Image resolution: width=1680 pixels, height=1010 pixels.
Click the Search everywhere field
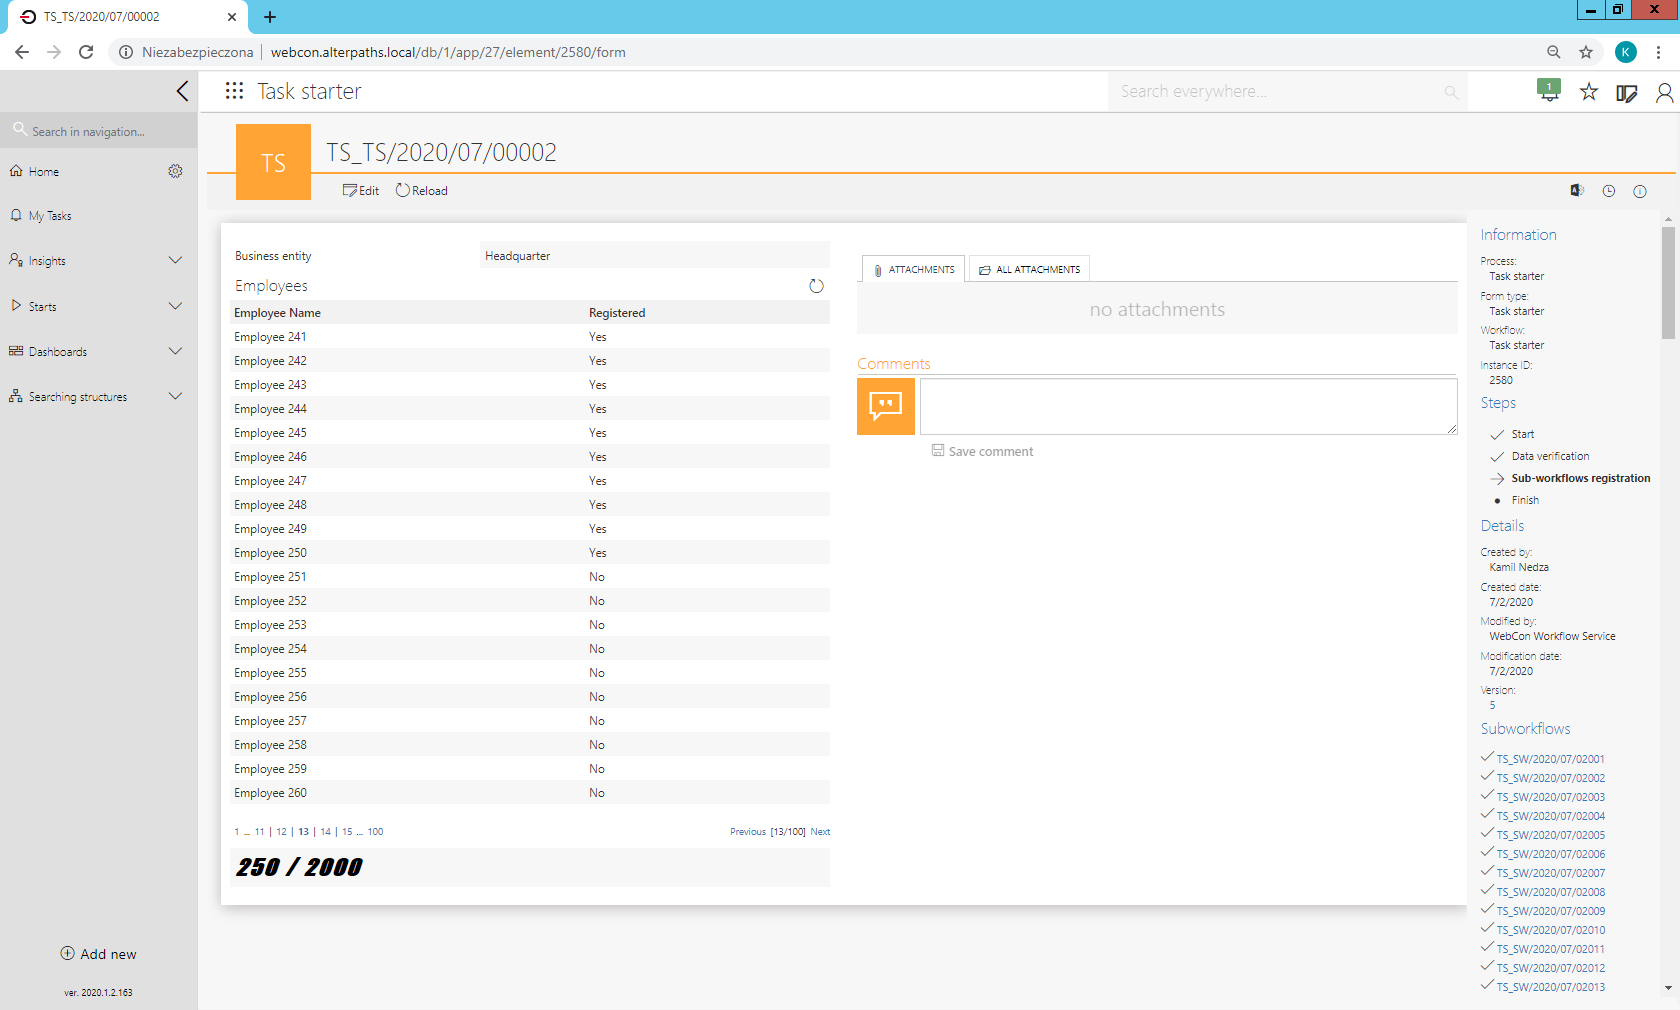1280,91
